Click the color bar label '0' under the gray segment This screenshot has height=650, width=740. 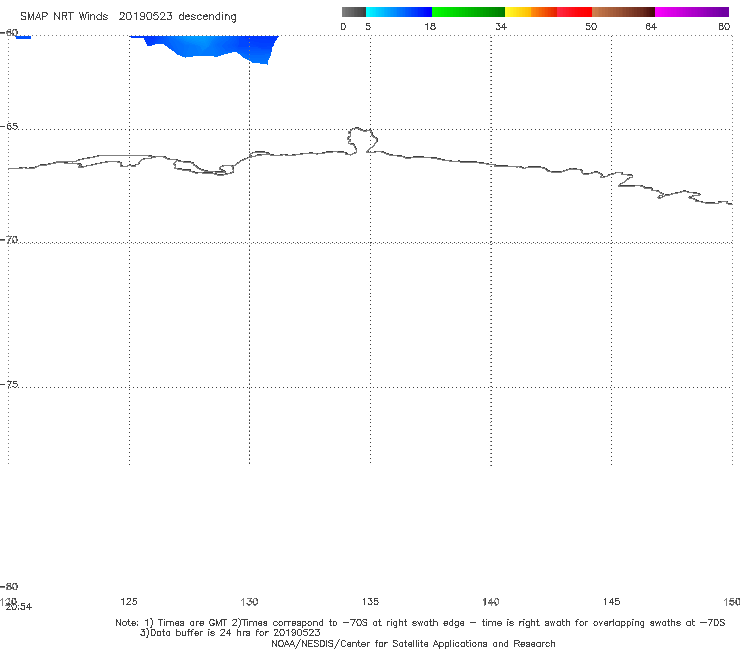coord(343,26)
